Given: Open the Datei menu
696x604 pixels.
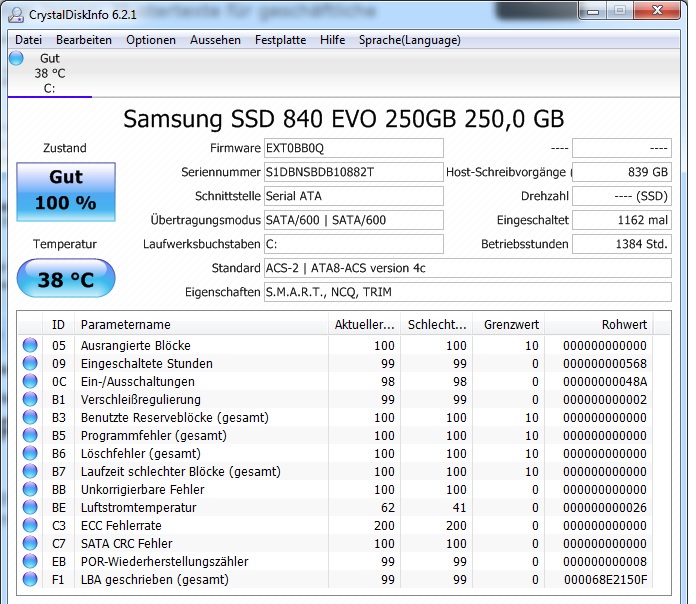Looking at the screenshot, I should coord(28,40).
